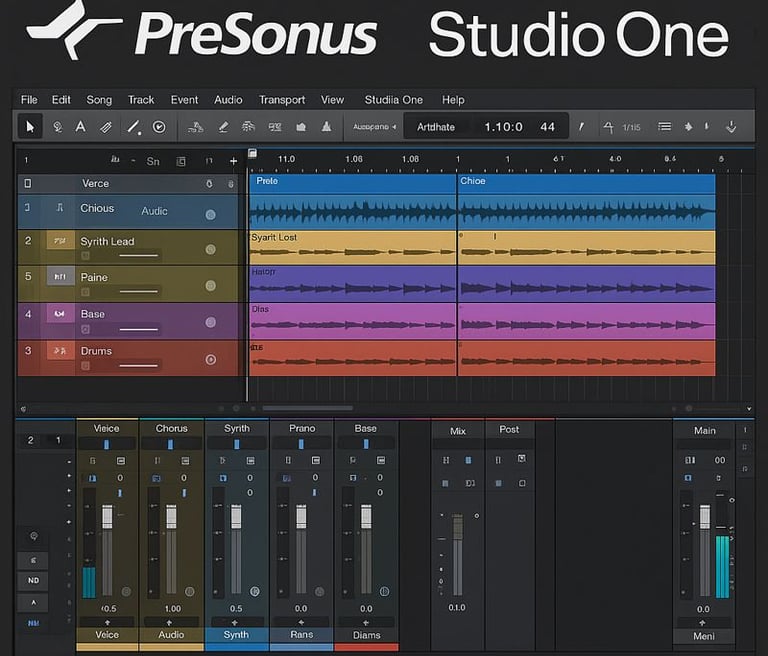This screenshot has width=768, height=656.
Task: Activate the circular listen tool icon
Action: click(159, 127)
